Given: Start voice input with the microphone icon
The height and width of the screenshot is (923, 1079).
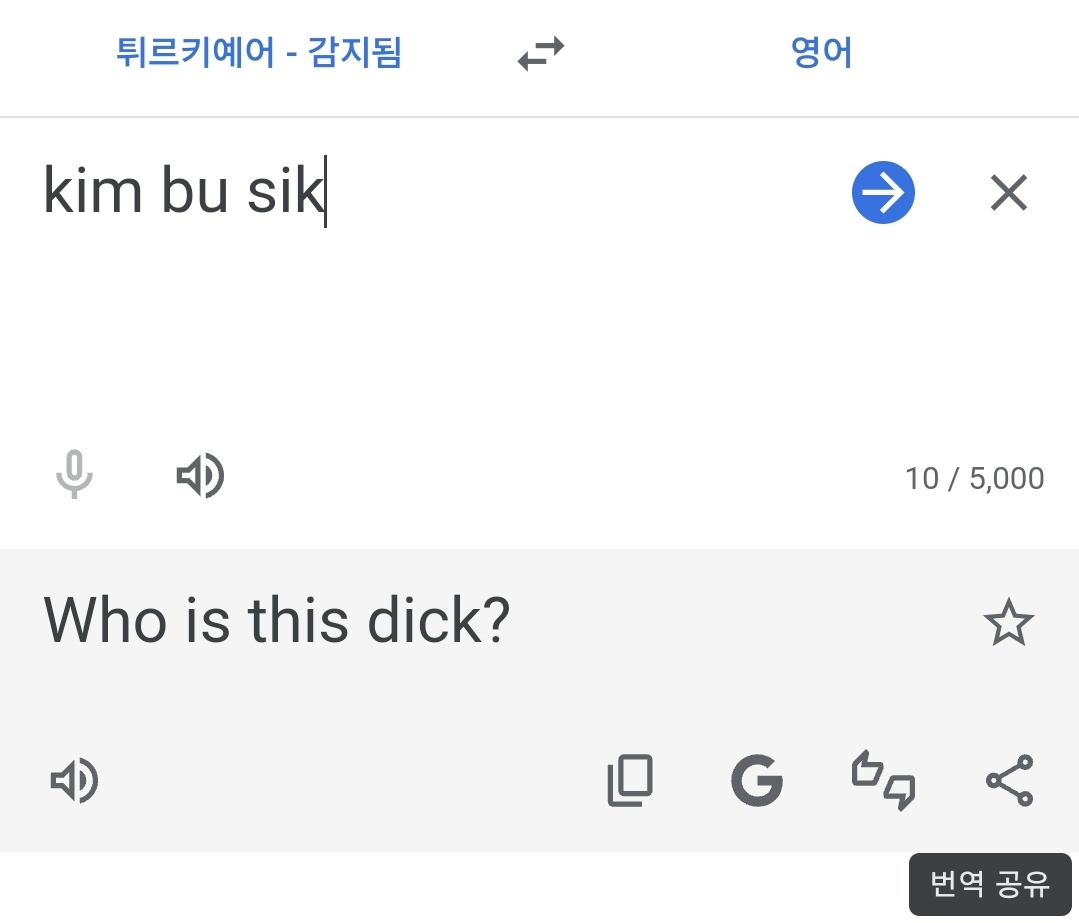Looking at the screenshot, I should [74, 476].
